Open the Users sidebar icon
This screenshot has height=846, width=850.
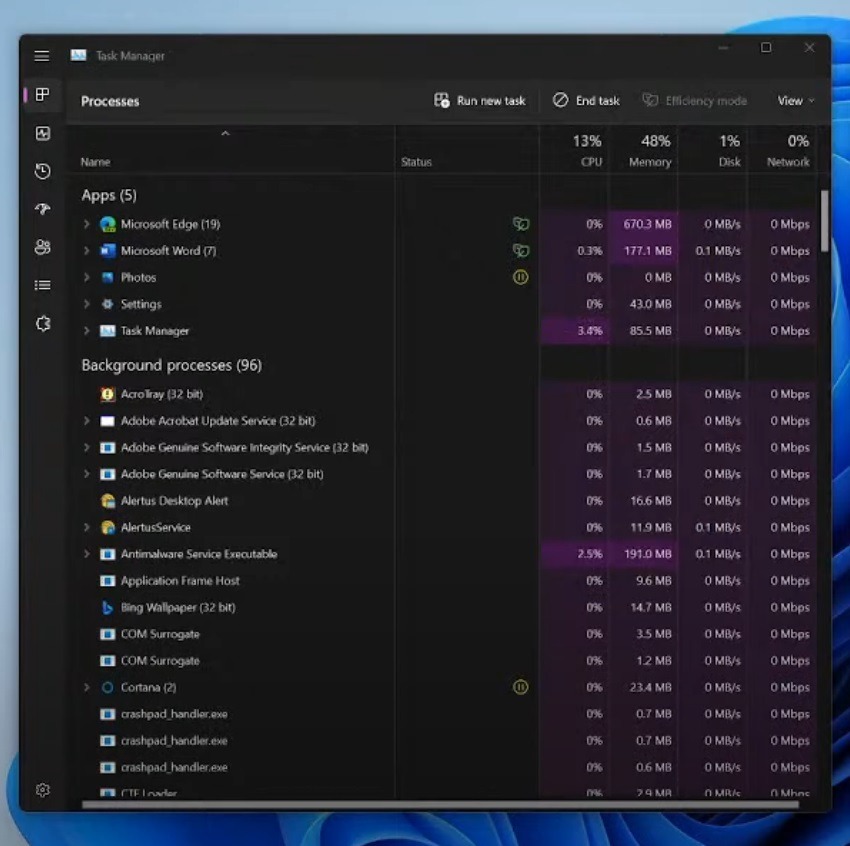(43, 247)
